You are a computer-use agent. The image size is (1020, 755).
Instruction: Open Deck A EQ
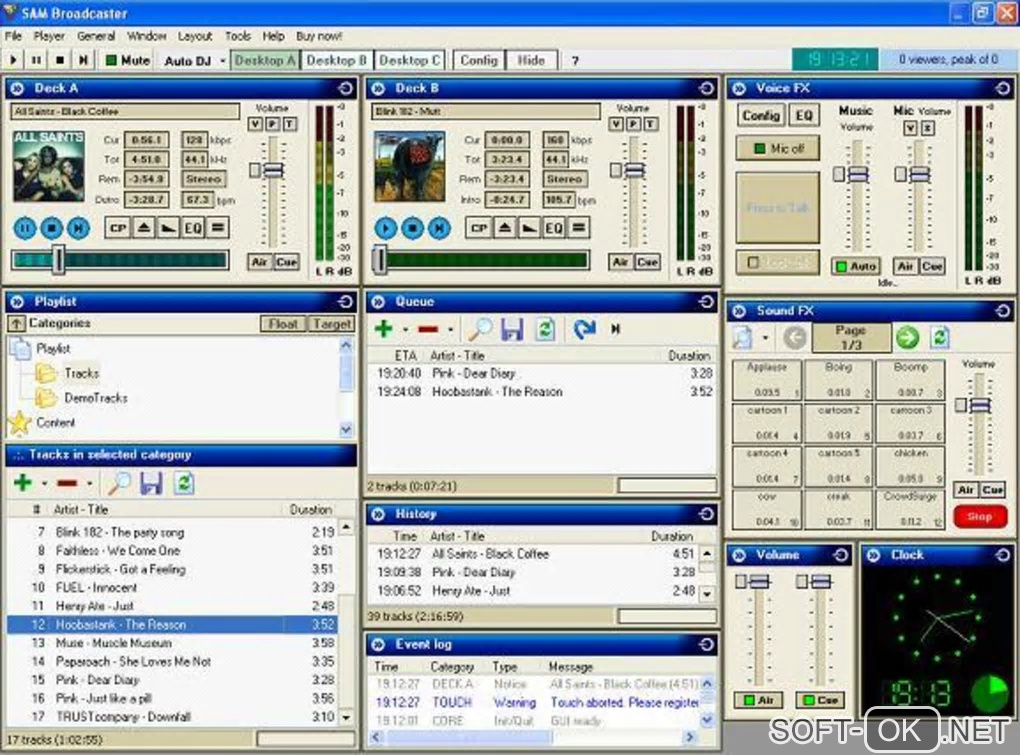pos(193,228)
